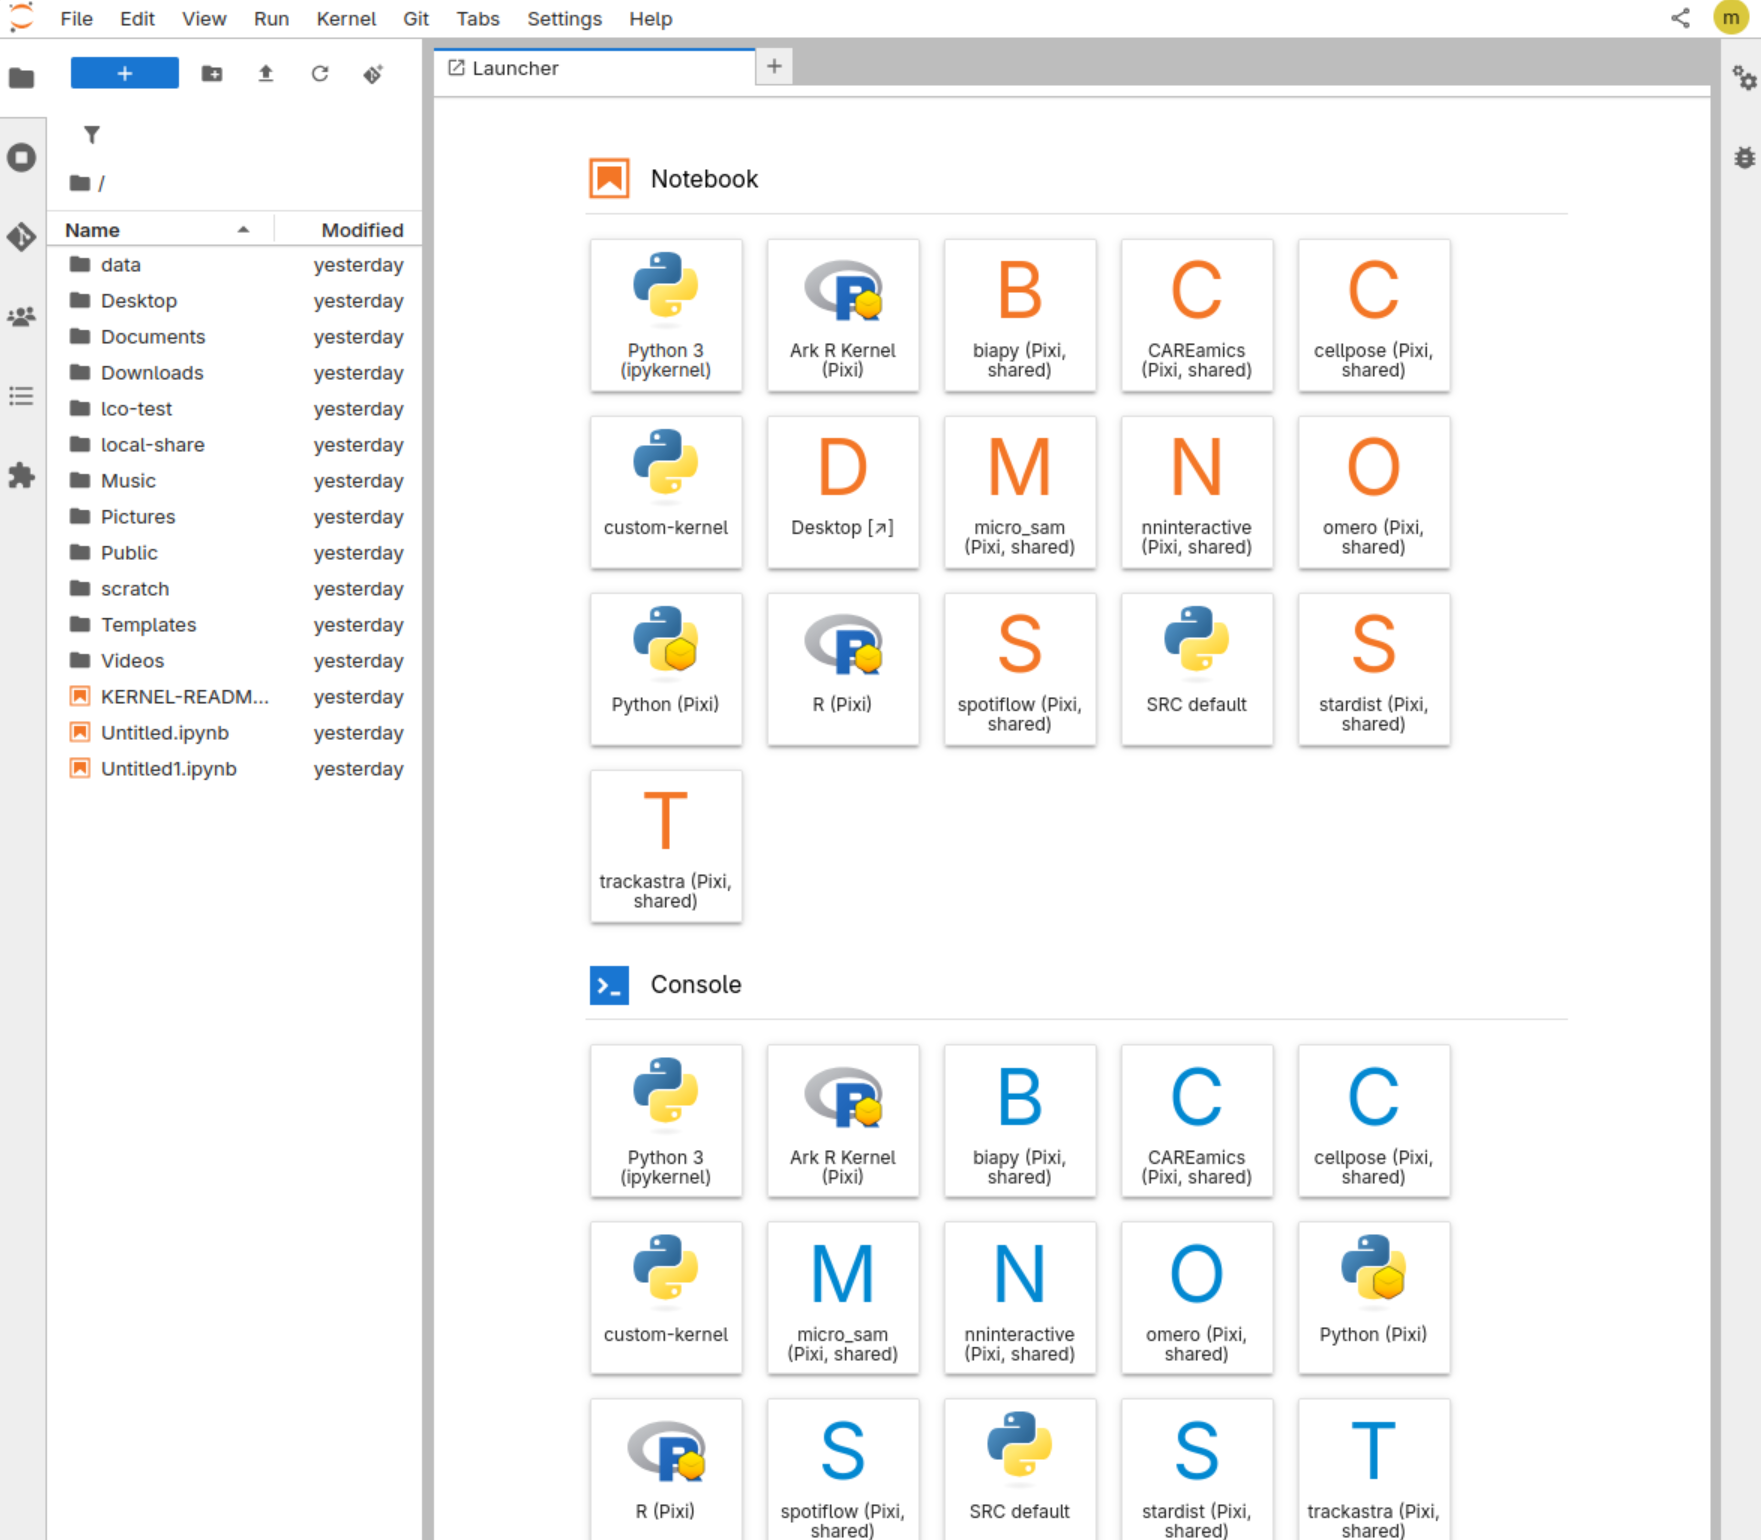Launch Python 3 (ipykernel) notebook
The width and height of the screenshot is (1761, 1540).
click(x=666, y=315)
